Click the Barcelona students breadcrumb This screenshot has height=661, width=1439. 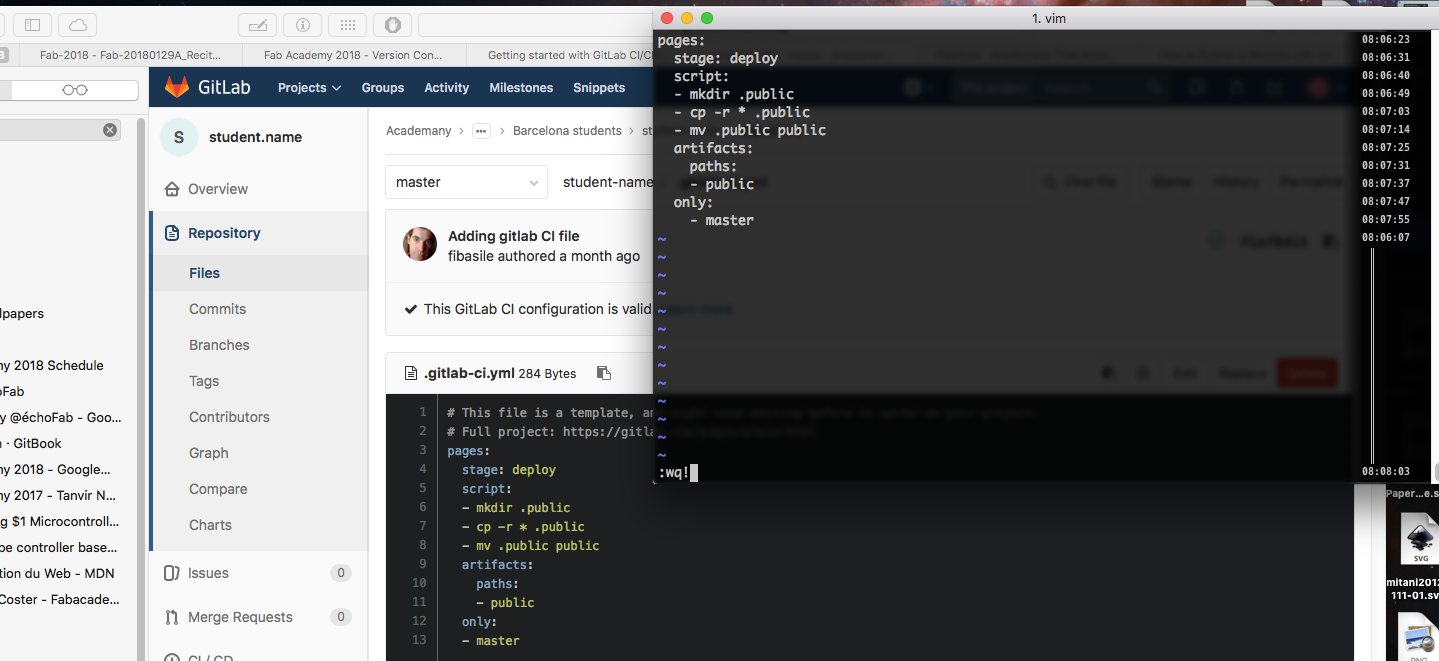(x=567, y=131)
